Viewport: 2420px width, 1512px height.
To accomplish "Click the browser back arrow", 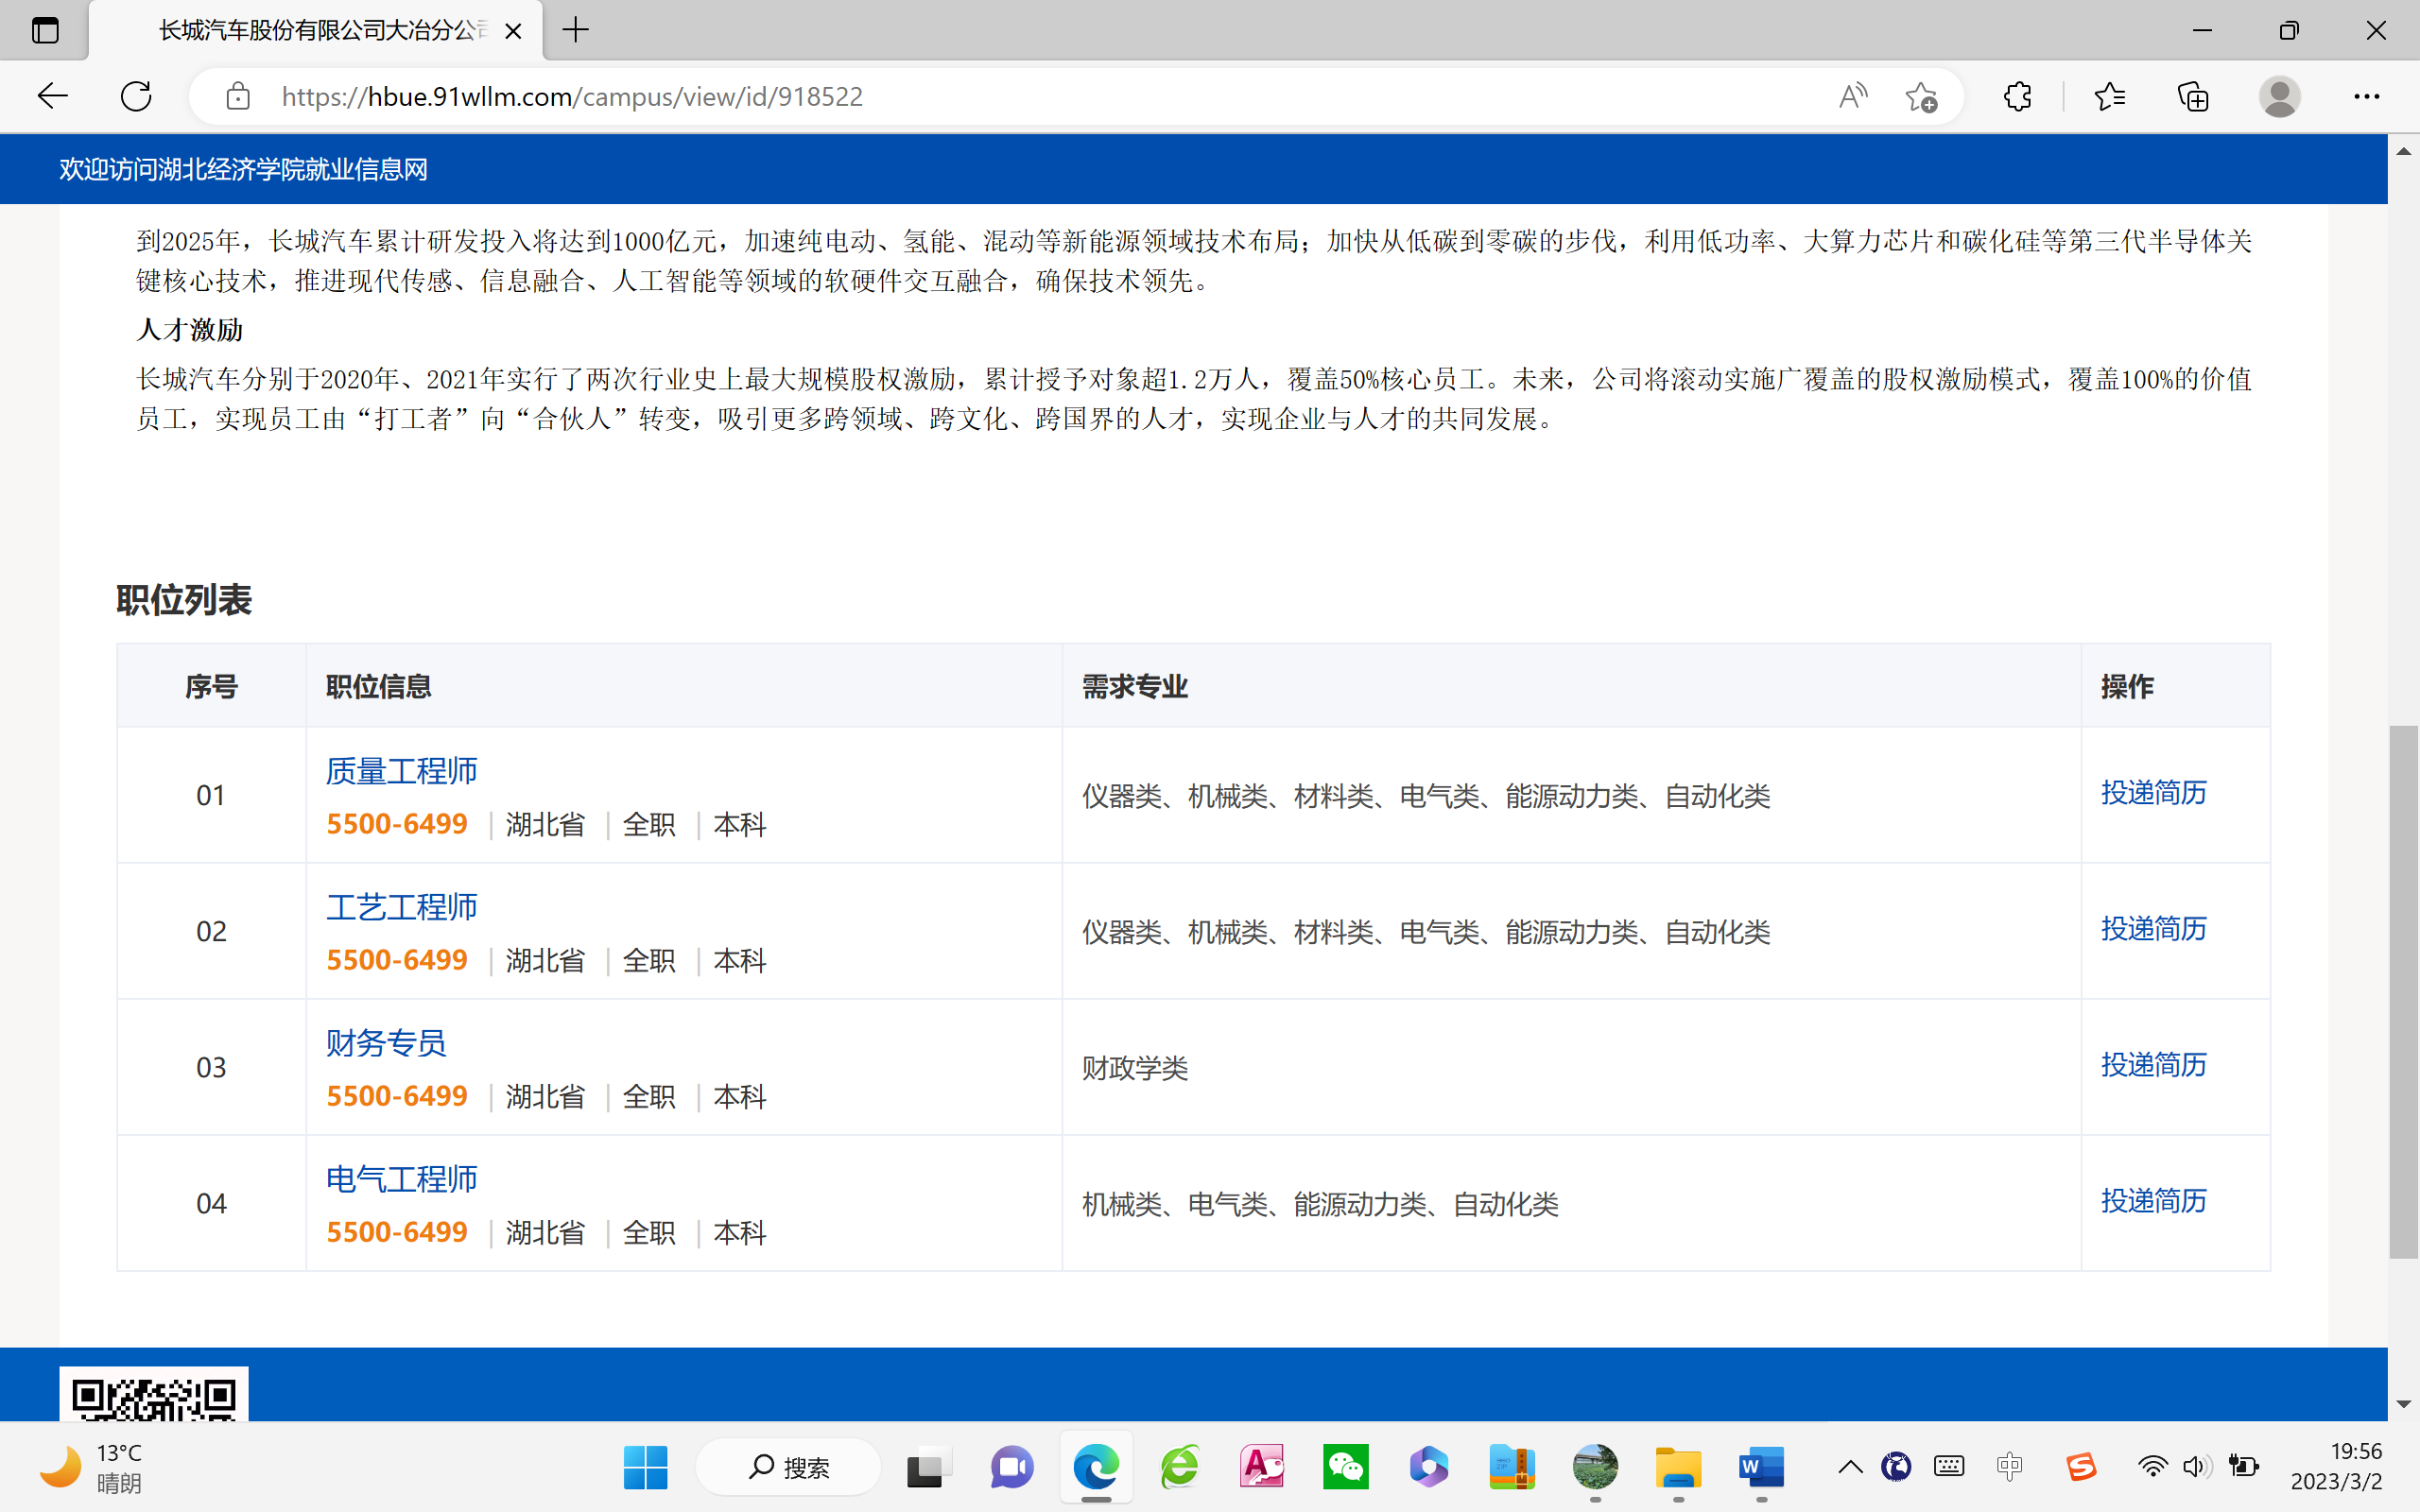I will click(x=52, y=96).
